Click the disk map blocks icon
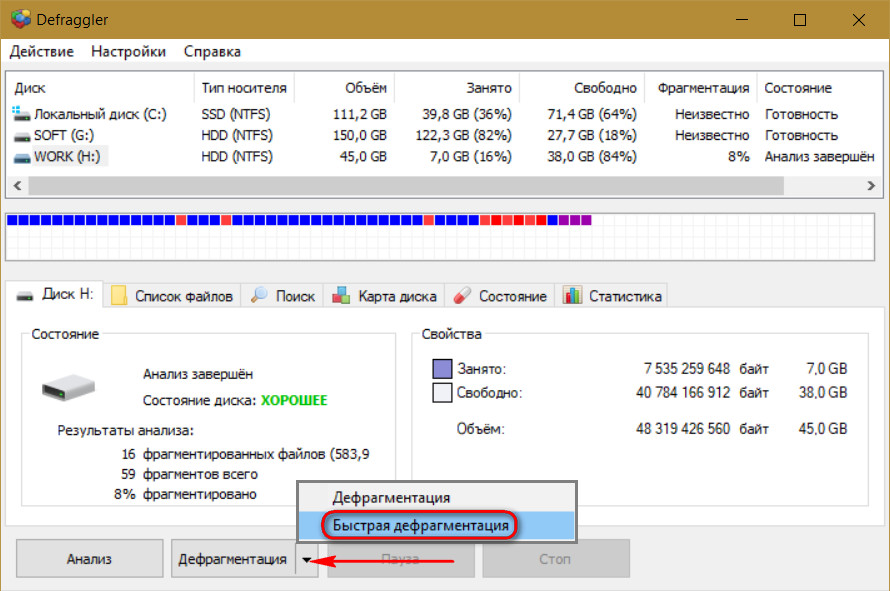The image size is (890, 591). click(341, 295)
